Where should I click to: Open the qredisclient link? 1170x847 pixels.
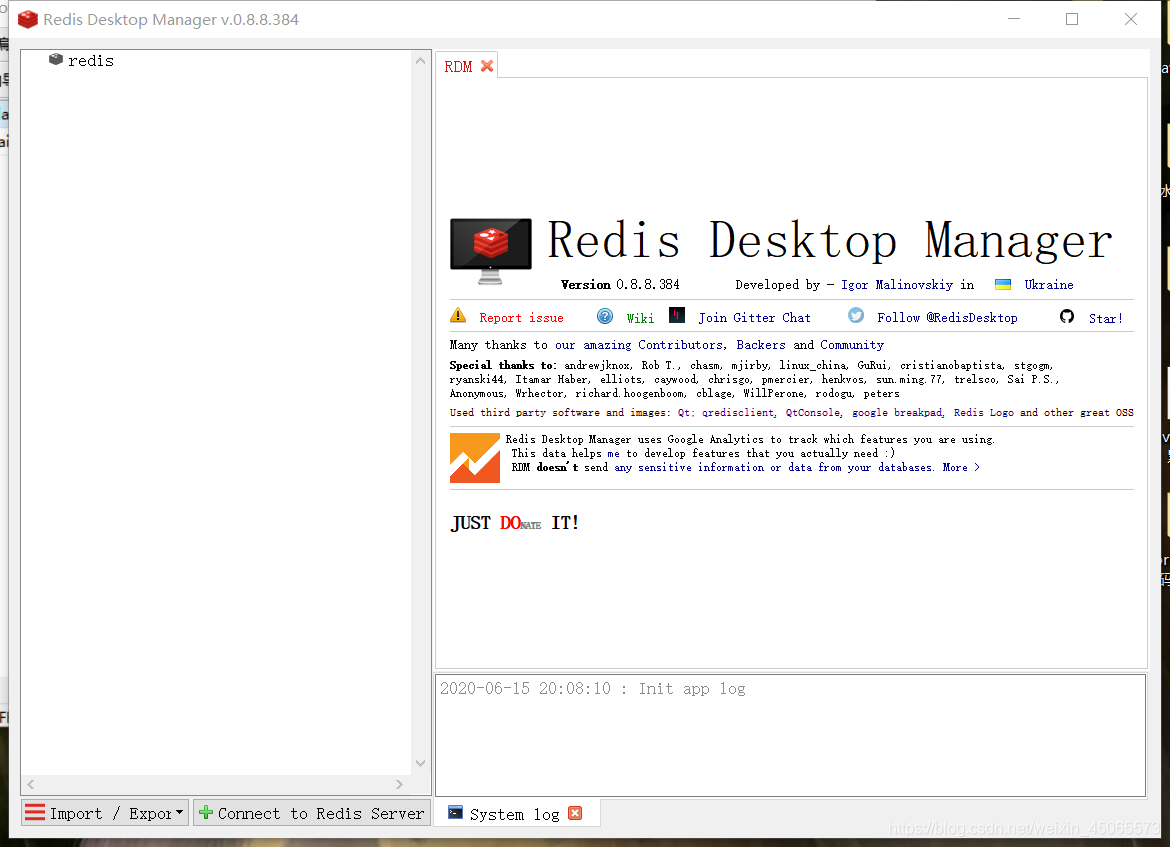pyautogui.click(x=738, y=413)
